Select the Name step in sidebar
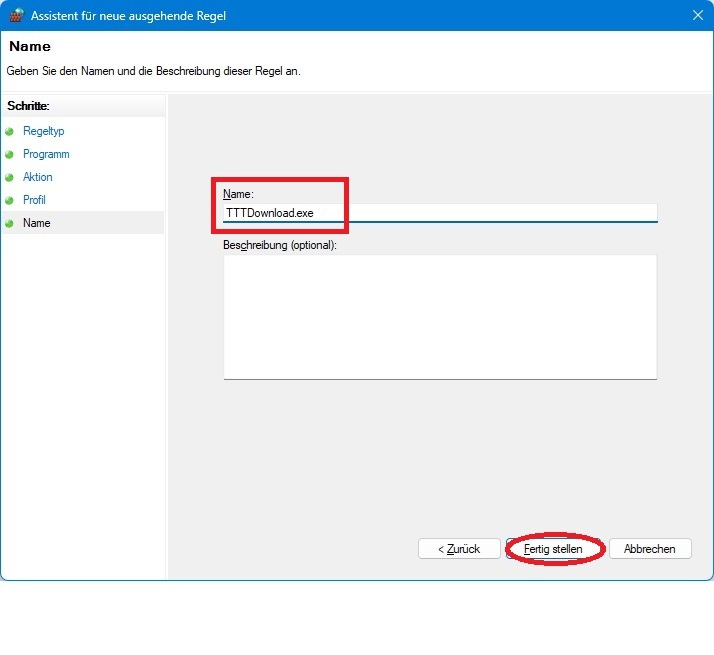Image resolution: width=714 pixels, height=655 pixels. point(36,223)
